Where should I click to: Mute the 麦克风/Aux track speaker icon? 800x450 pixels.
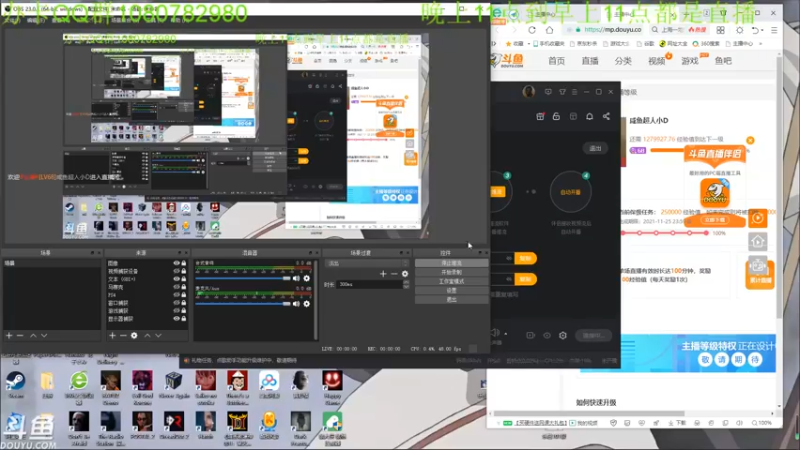296,304
